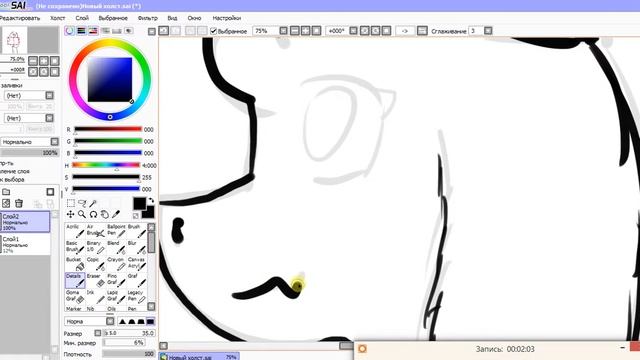This screenshot has width=640, height=360.
Task: Pick the Ink pen tool
Action: coord(96,297)
